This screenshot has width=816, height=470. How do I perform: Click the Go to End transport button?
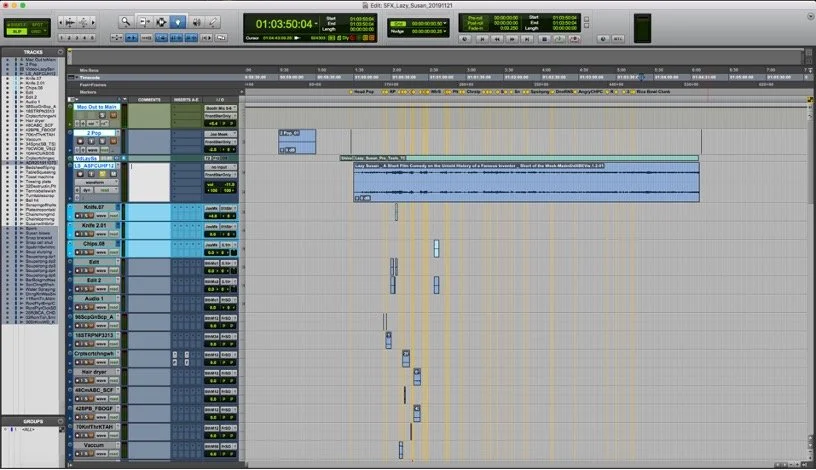527,39
